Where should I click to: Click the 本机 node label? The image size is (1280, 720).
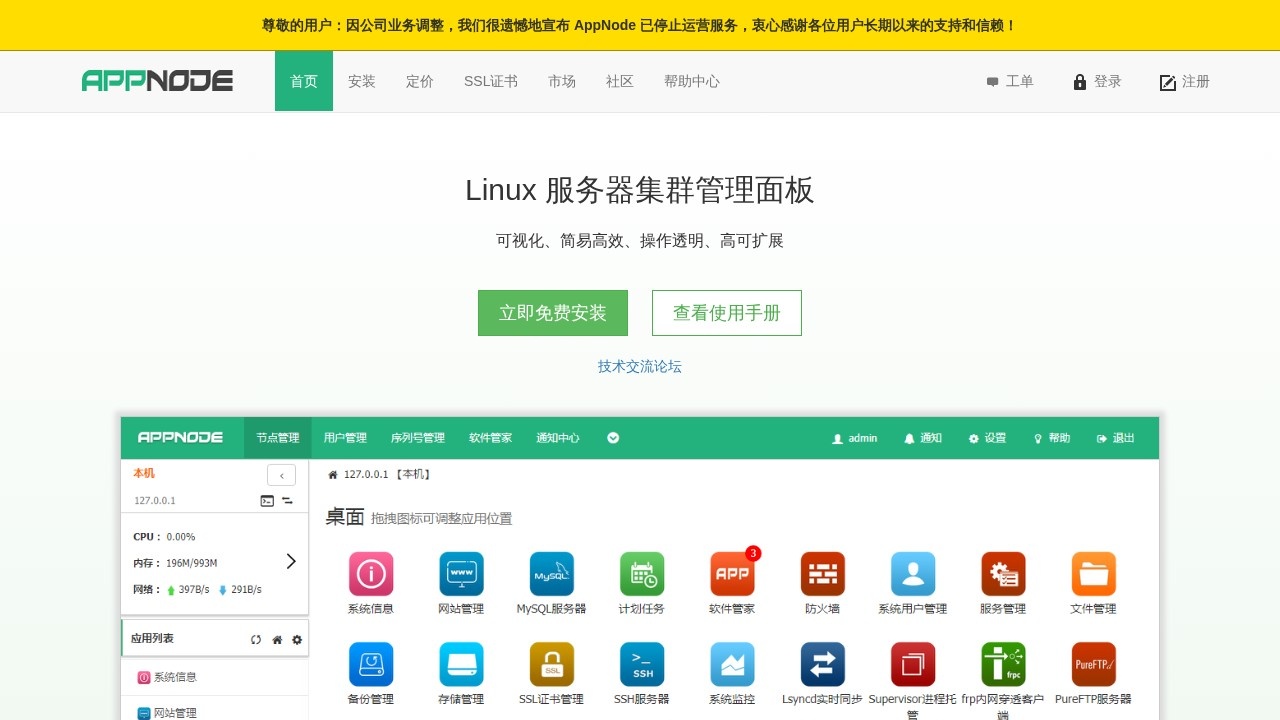click(144, 473)
